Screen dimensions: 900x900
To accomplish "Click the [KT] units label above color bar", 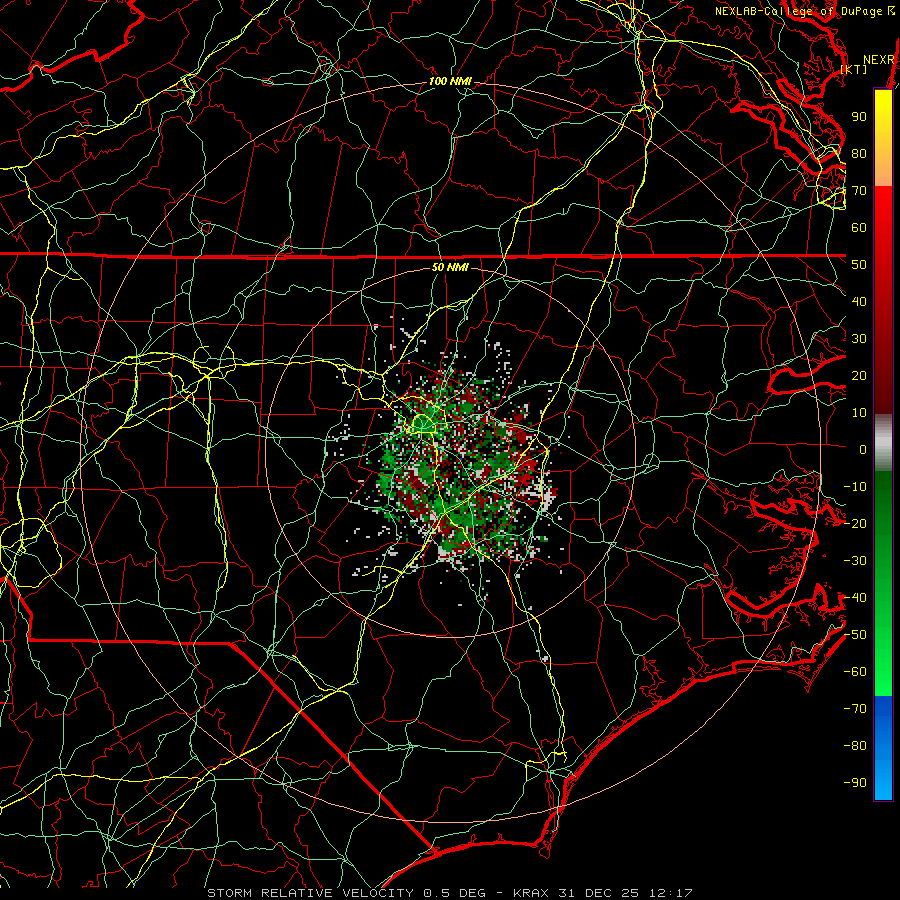I will [854, 69].
